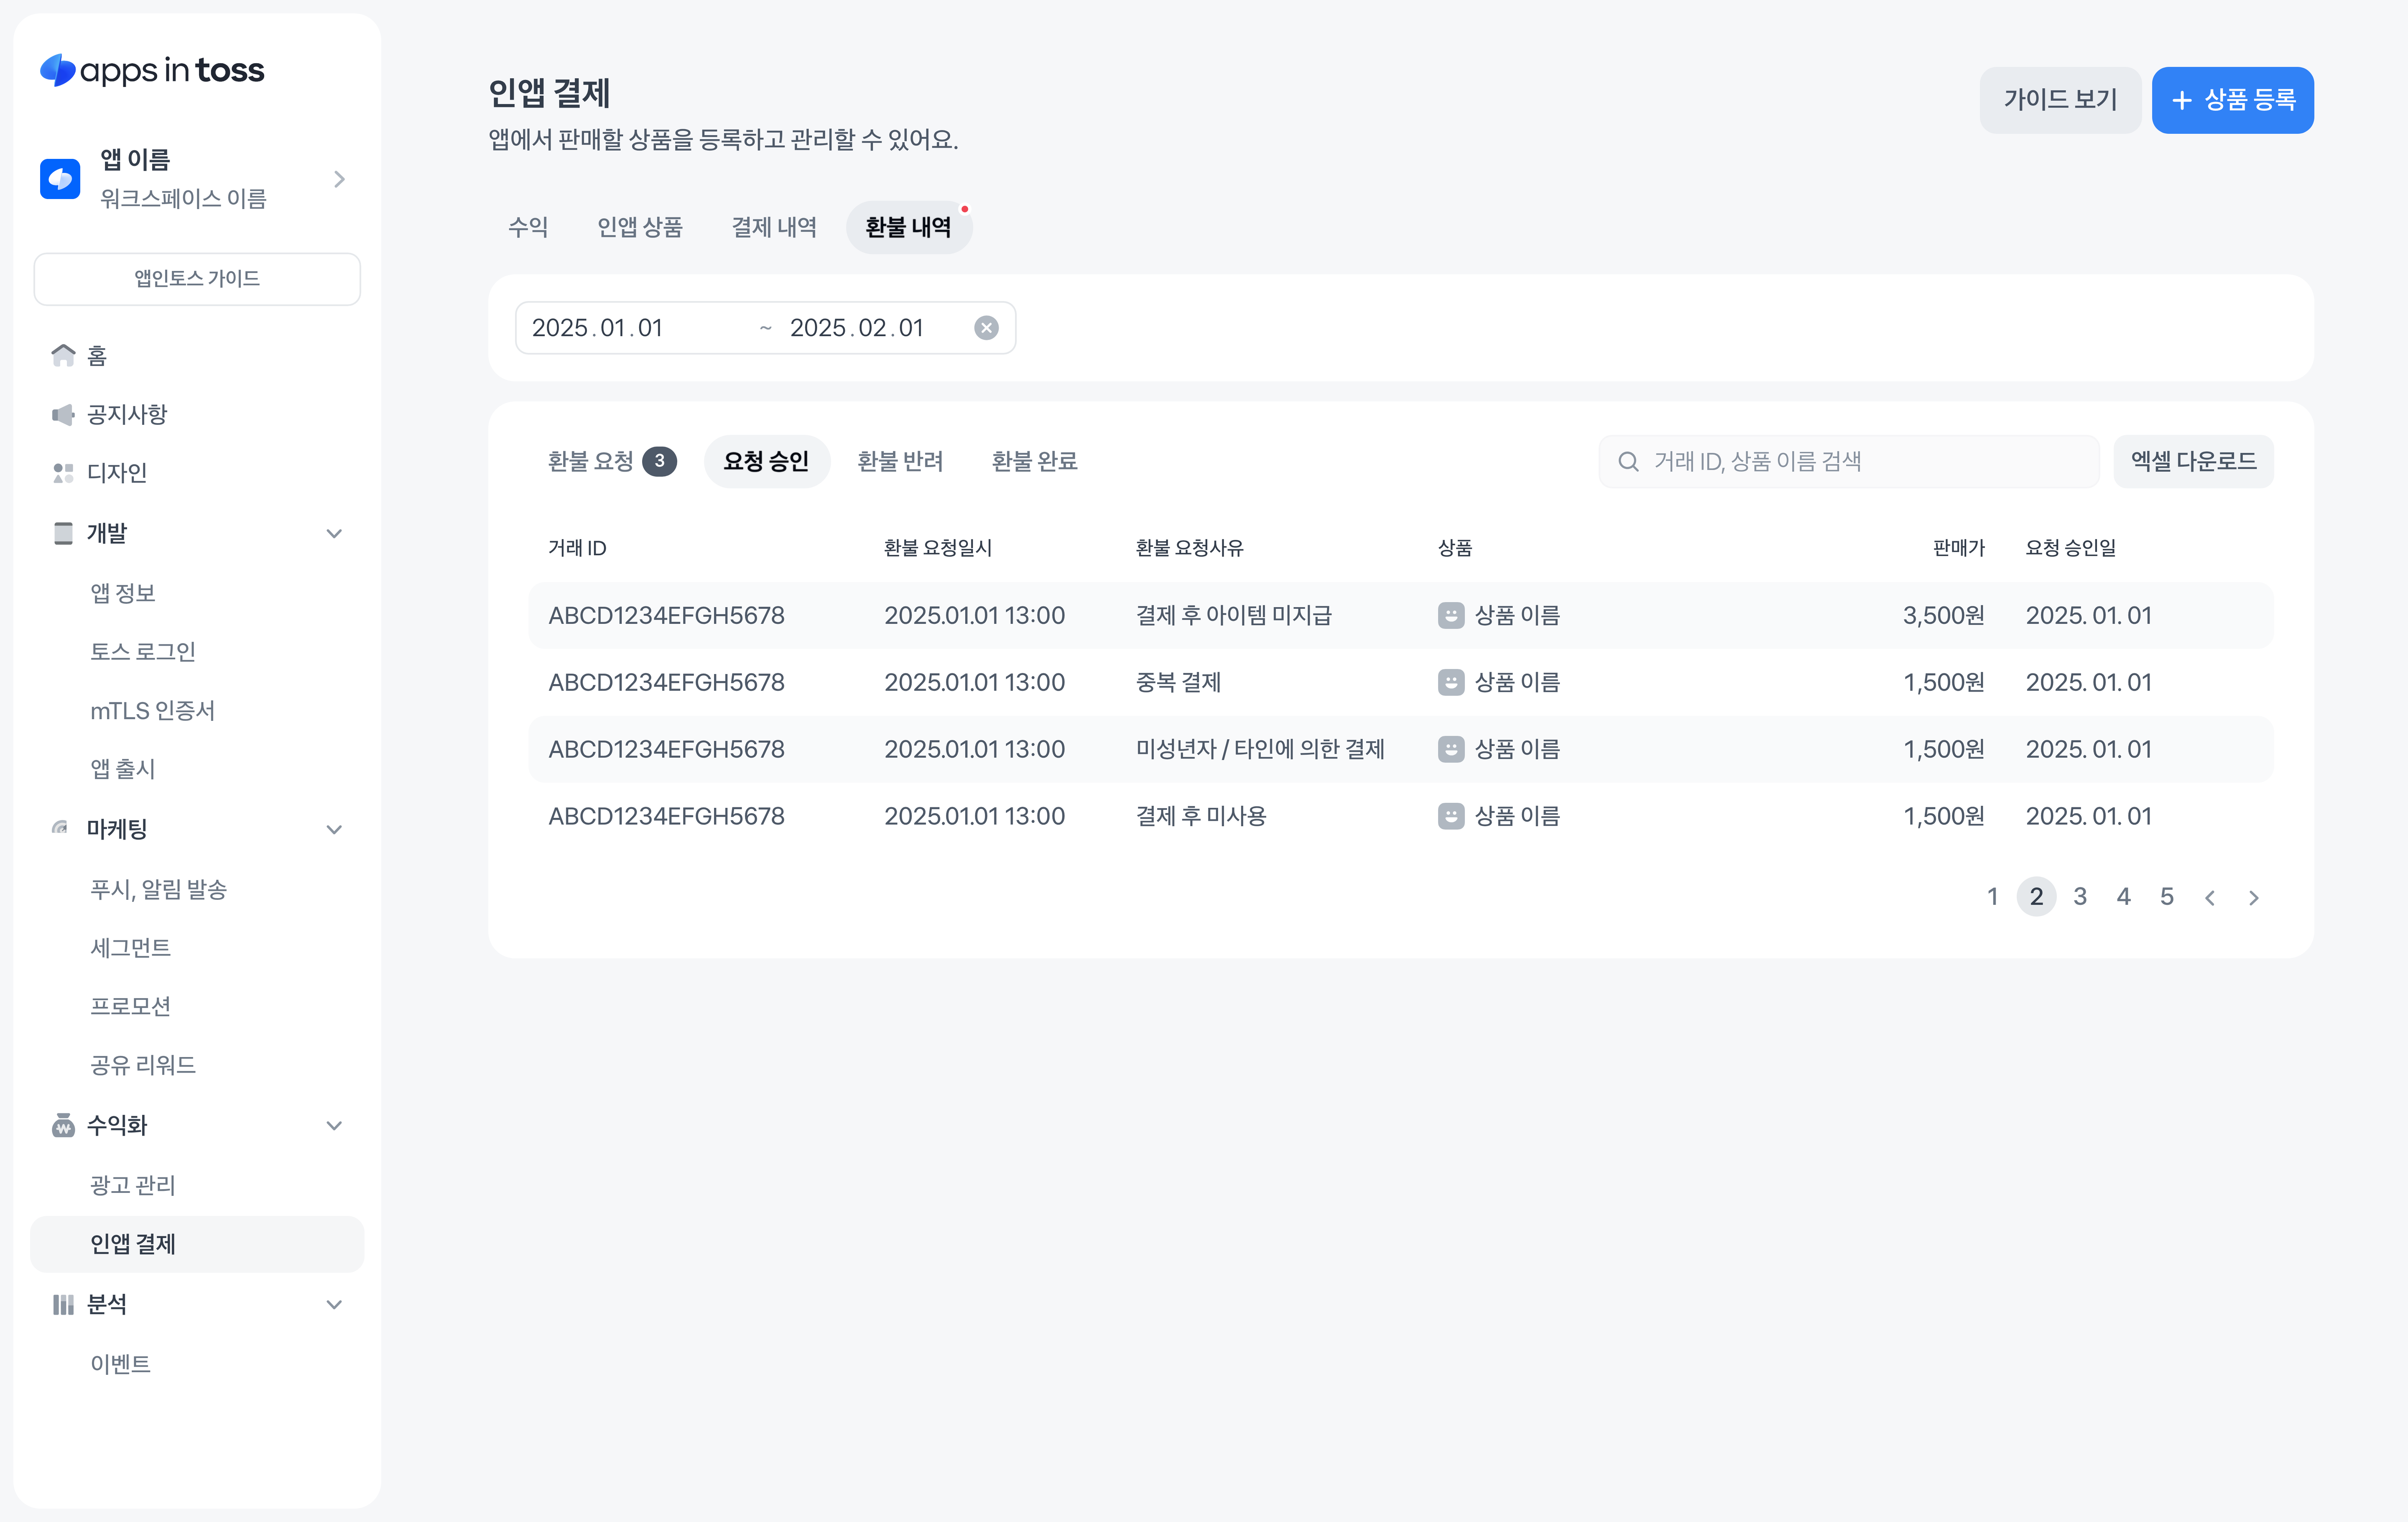
Task: Click the 3,500원 price cell
Action: pos(1943,615)
